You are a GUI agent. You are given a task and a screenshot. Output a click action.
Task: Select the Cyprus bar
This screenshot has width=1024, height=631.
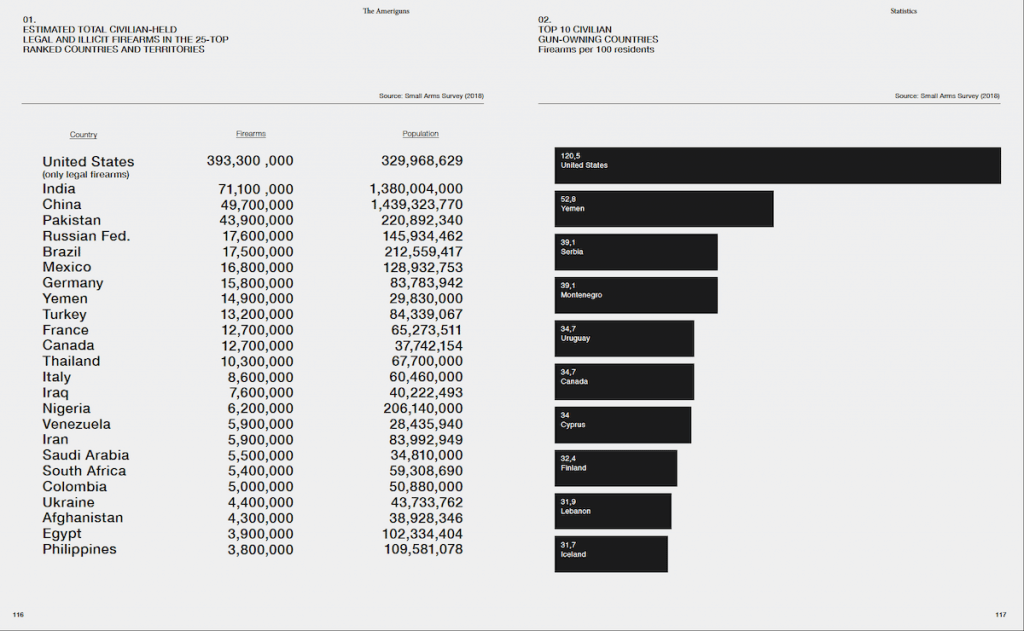(623, 425)
